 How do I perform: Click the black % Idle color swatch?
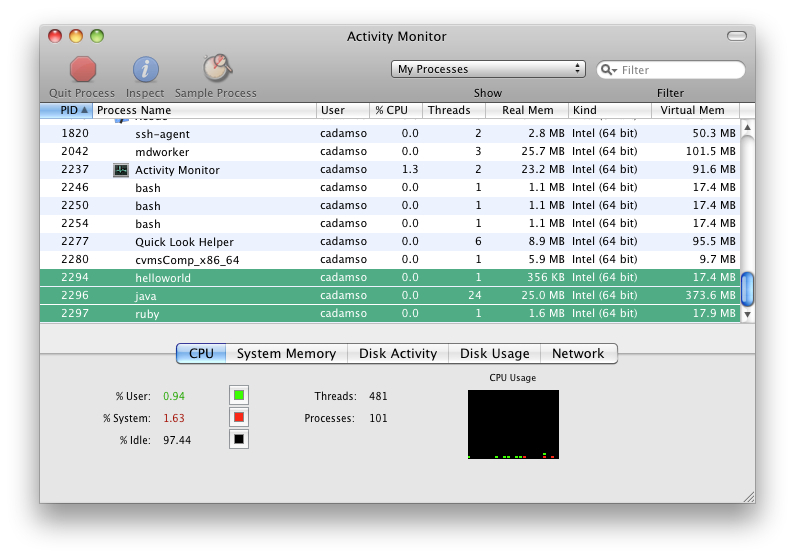click(x=239, y=439)
